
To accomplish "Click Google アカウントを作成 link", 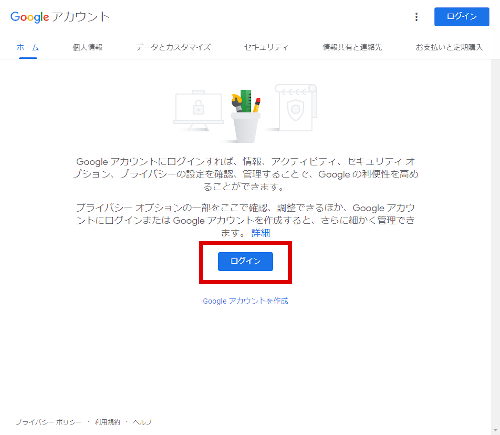I will pos(245,301).
